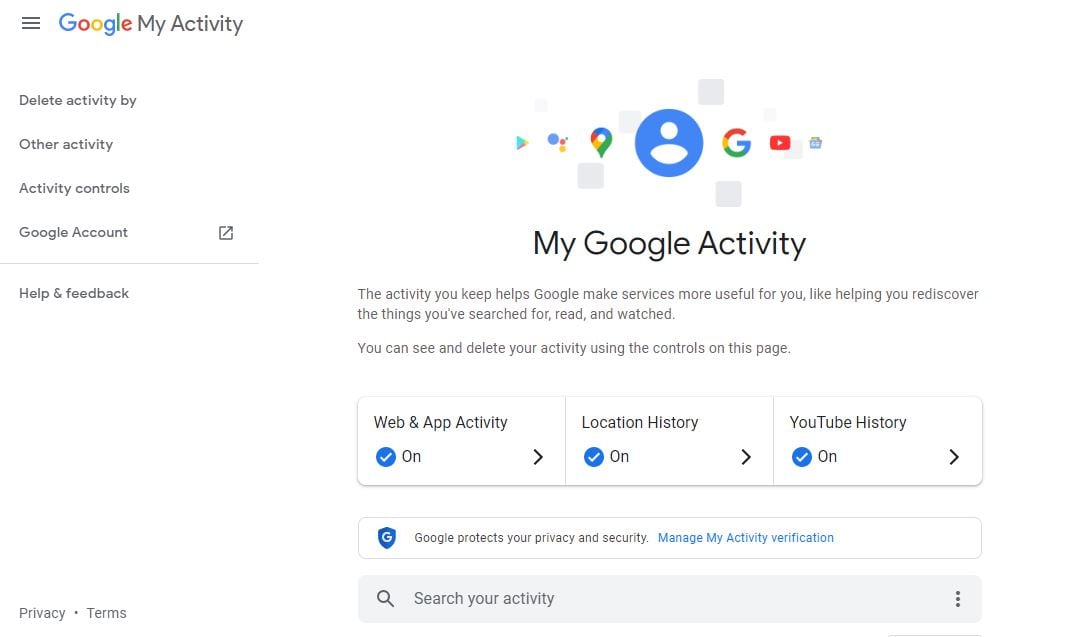Open search bar three-dot options menu
This screenshot has height=637, width=1073.
pos(957,599)
